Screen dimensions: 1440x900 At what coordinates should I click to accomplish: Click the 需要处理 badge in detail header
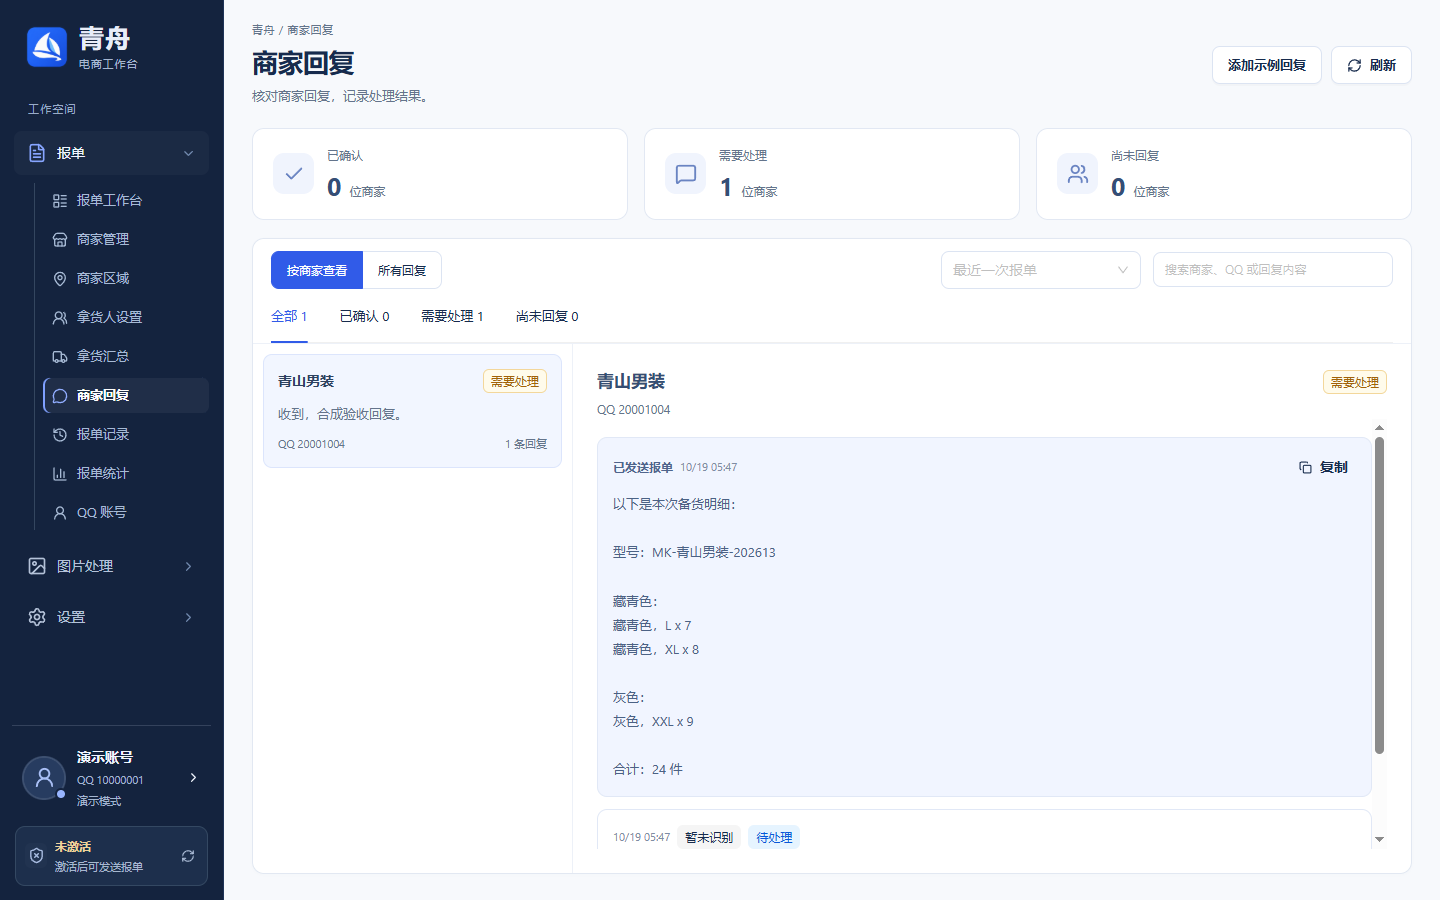coord(1355,382)
